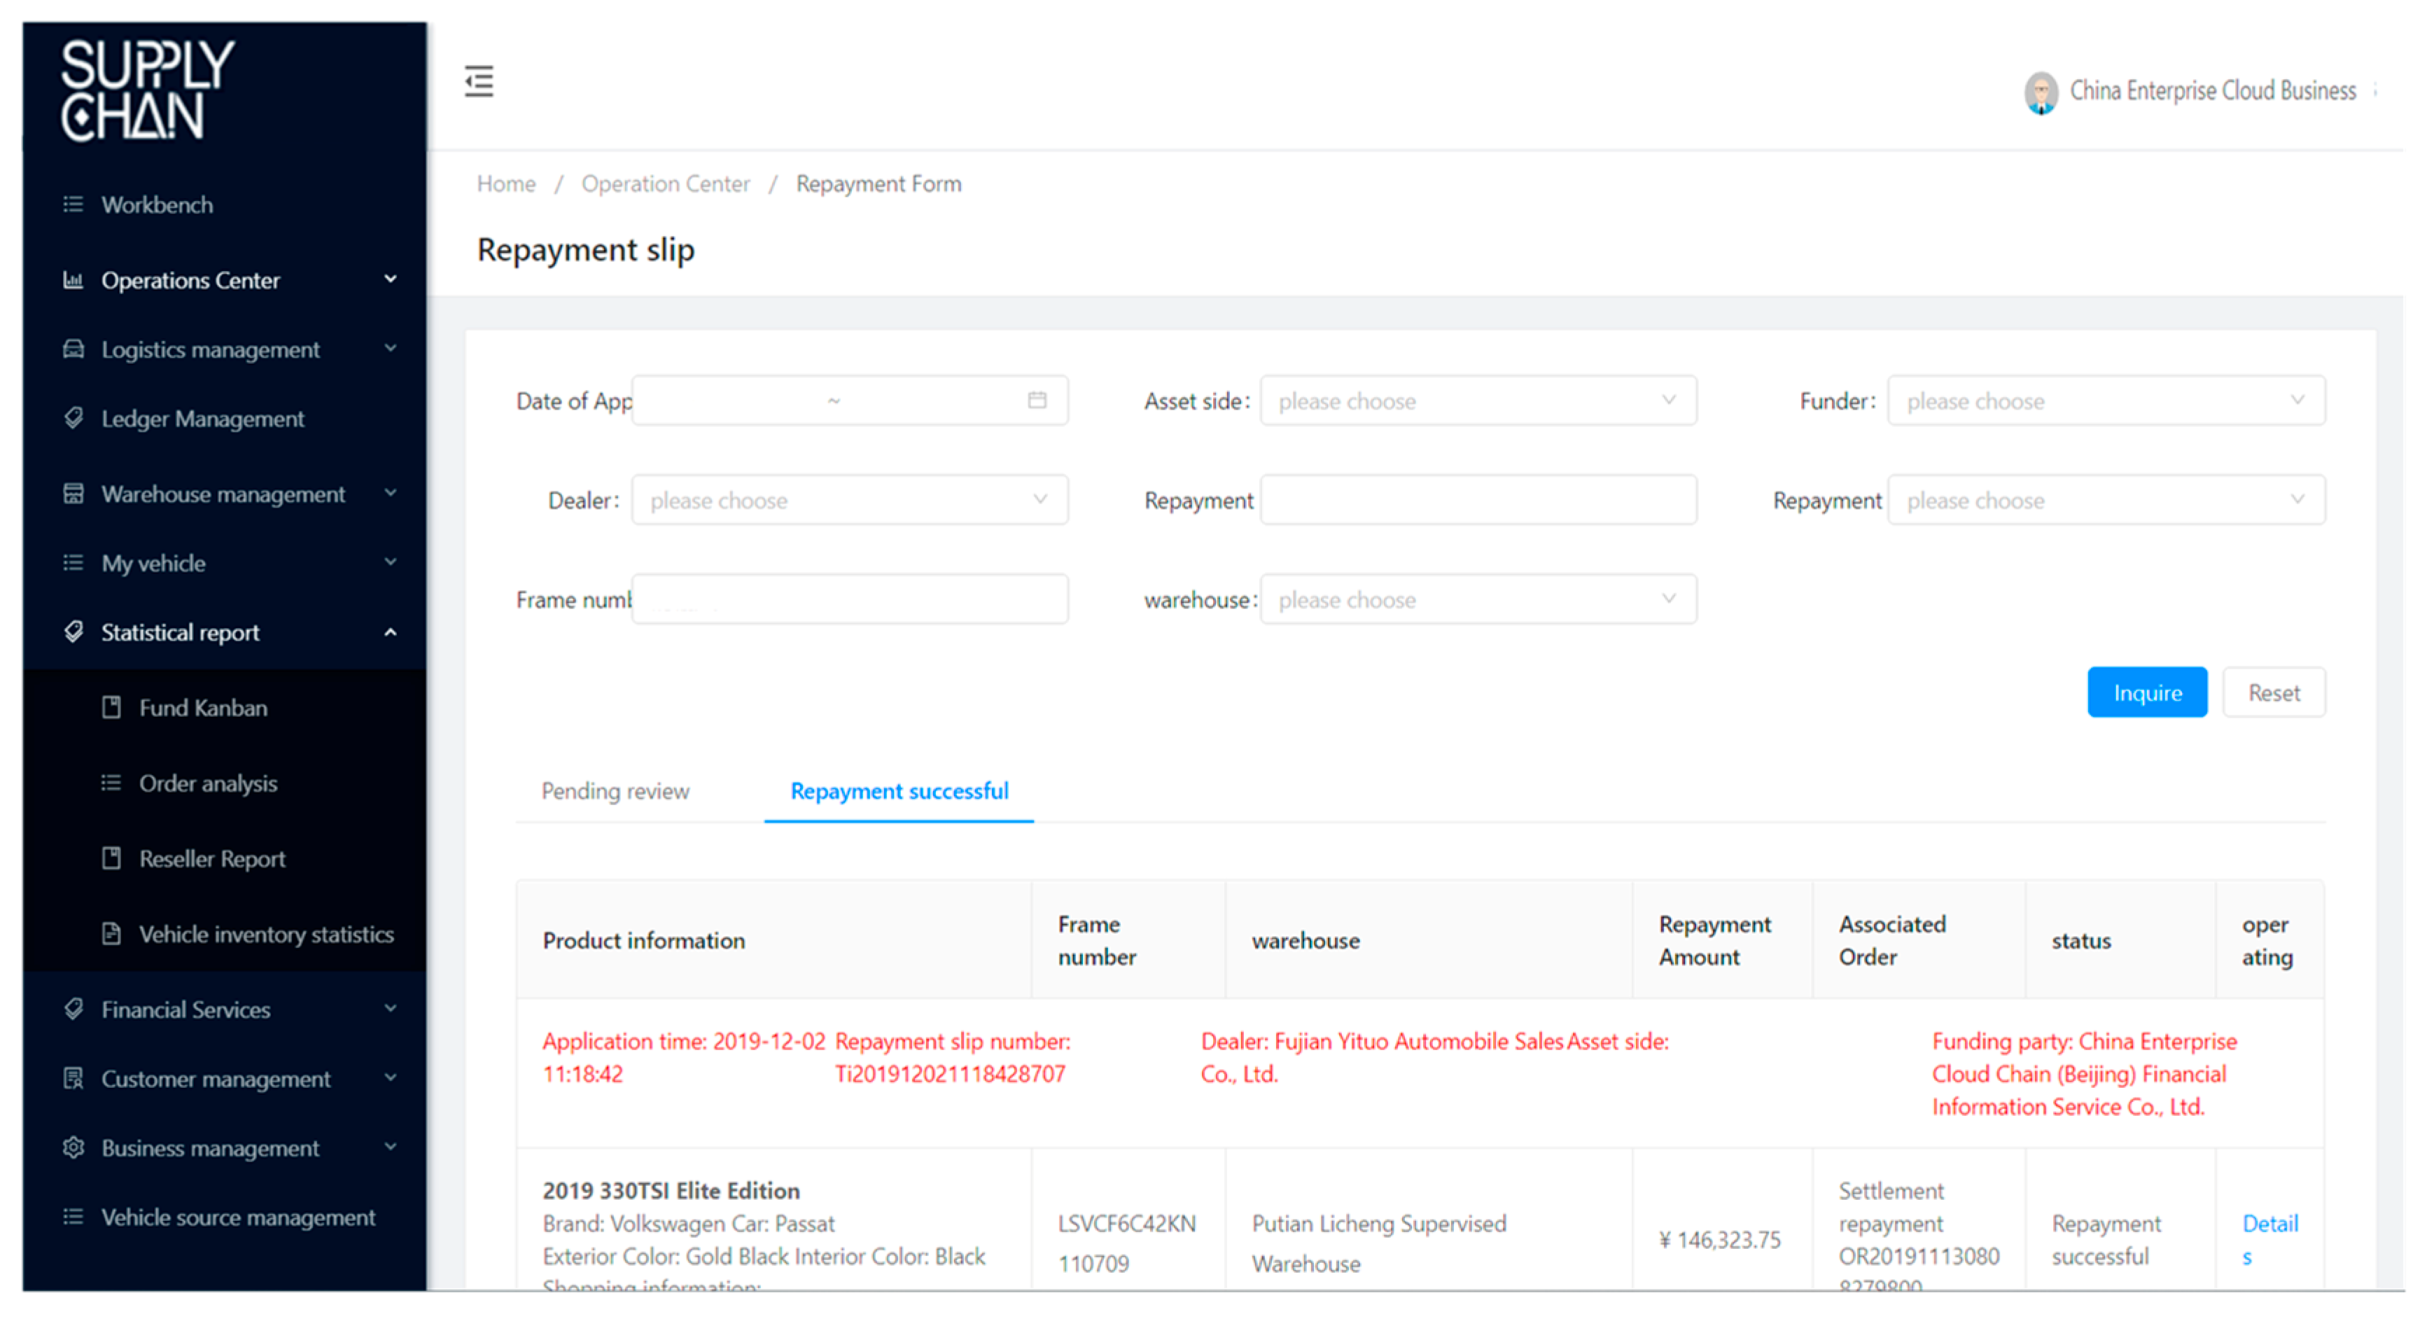Open the Asset side dropdown
Screen dimensions: 2429x1319
1477,401
